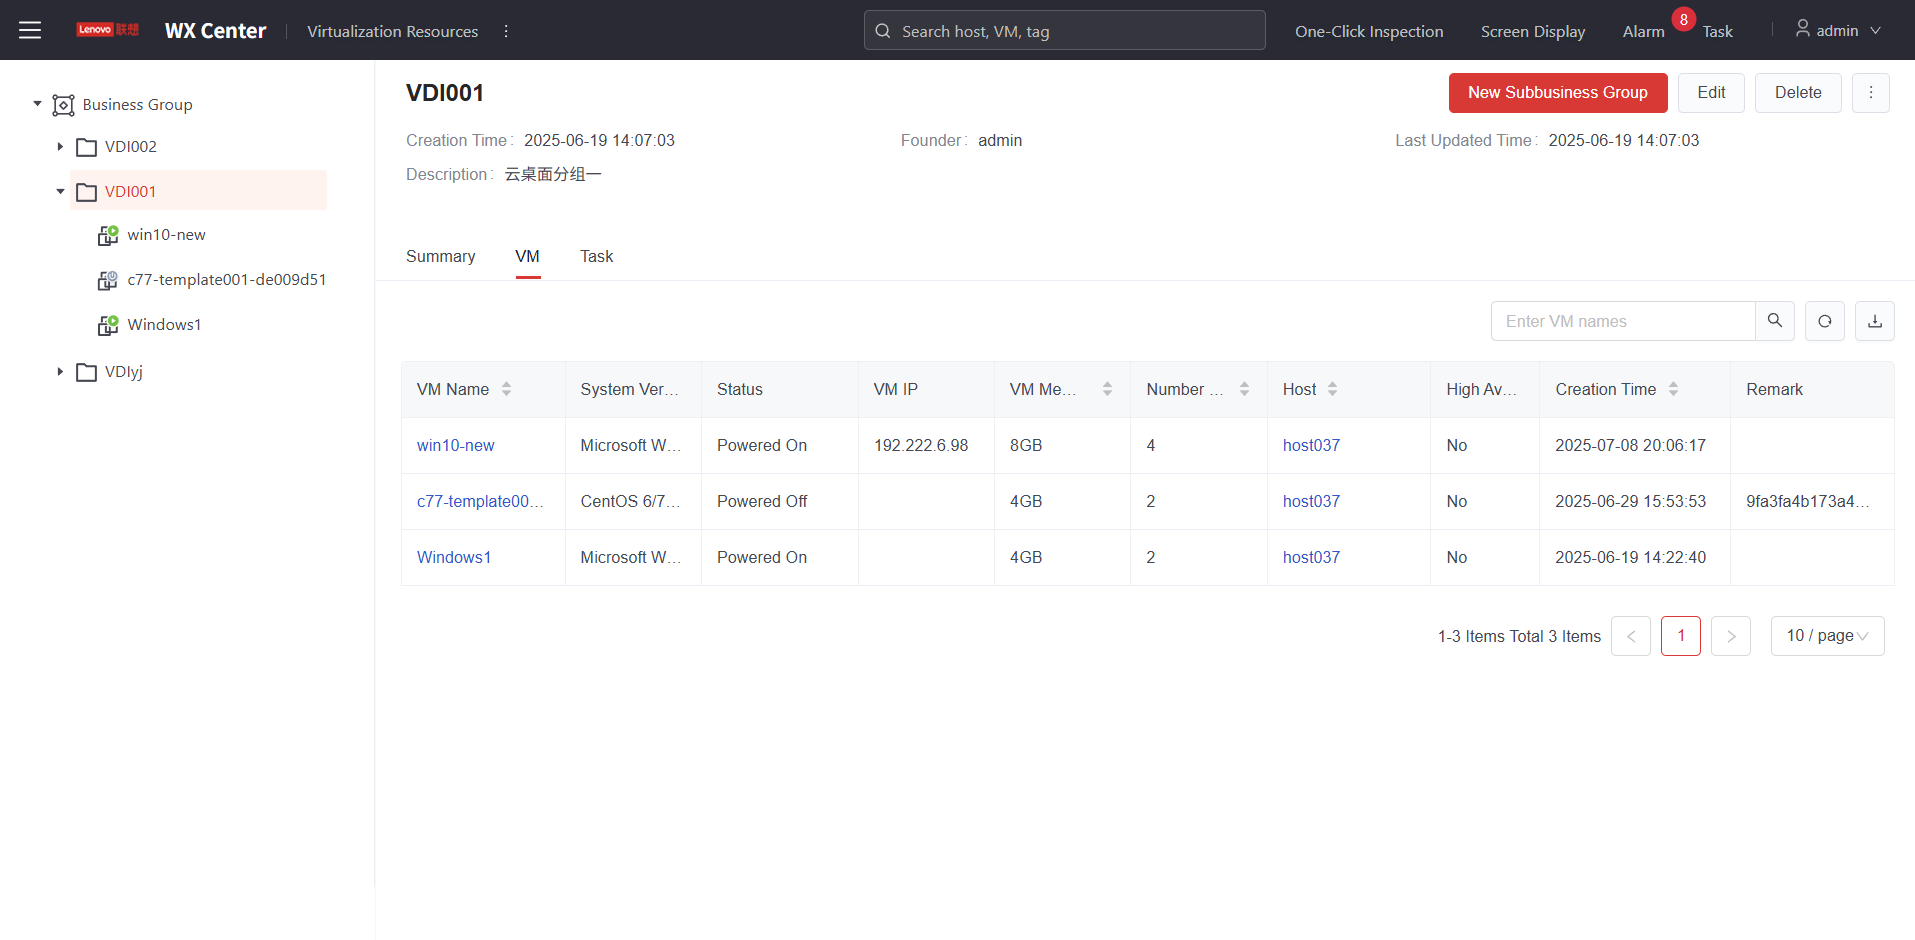Open the hamburger main menu

click(30, 30)
